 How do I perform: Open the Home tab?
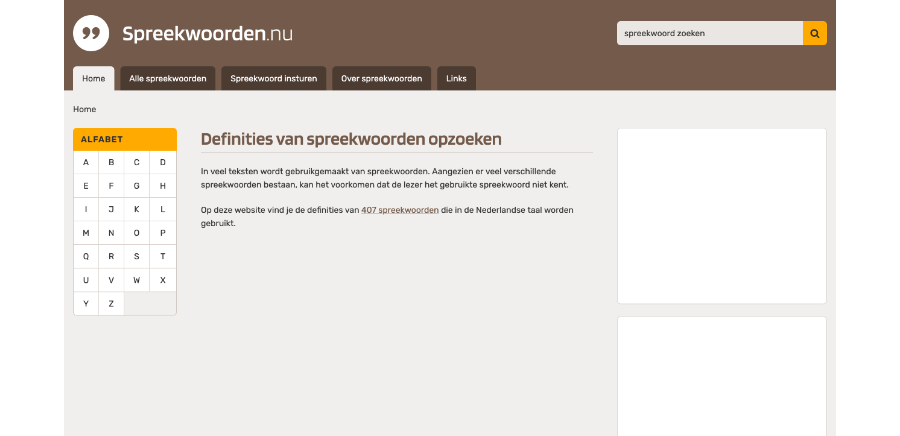pyautogui.click(x=94, y=79)
